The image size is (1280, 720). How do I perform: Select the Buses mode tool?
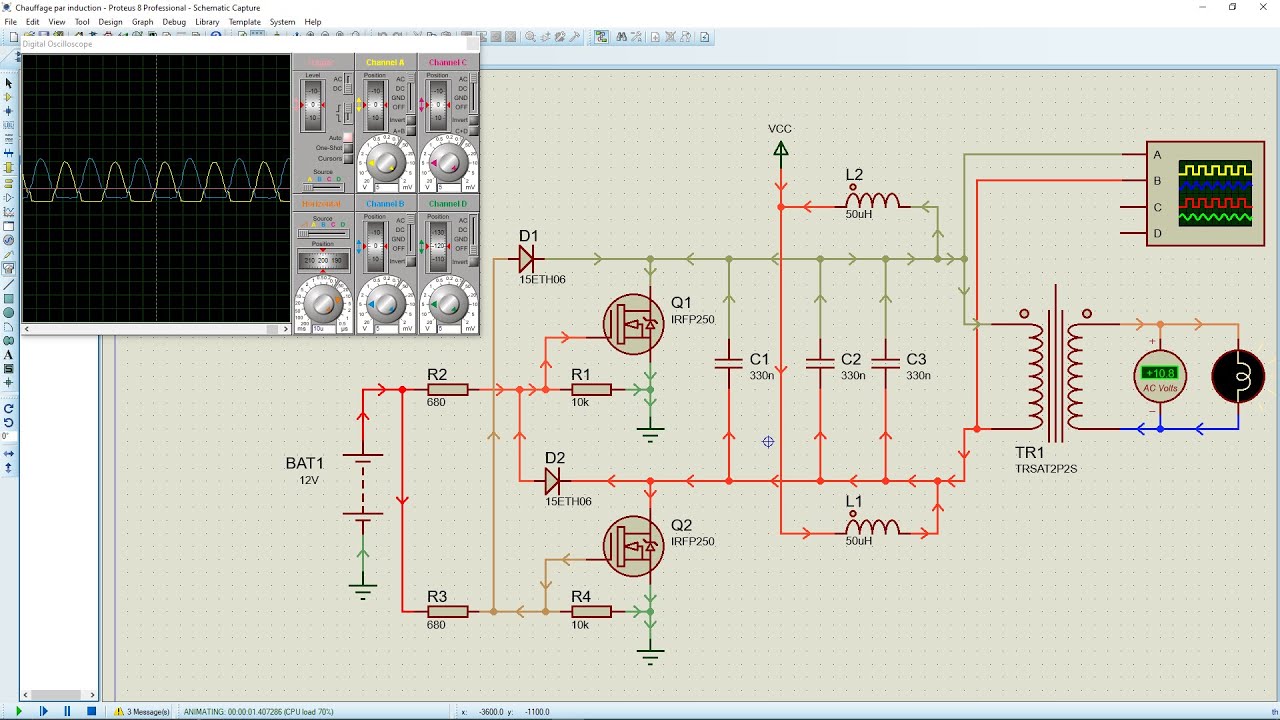[9, 153]
